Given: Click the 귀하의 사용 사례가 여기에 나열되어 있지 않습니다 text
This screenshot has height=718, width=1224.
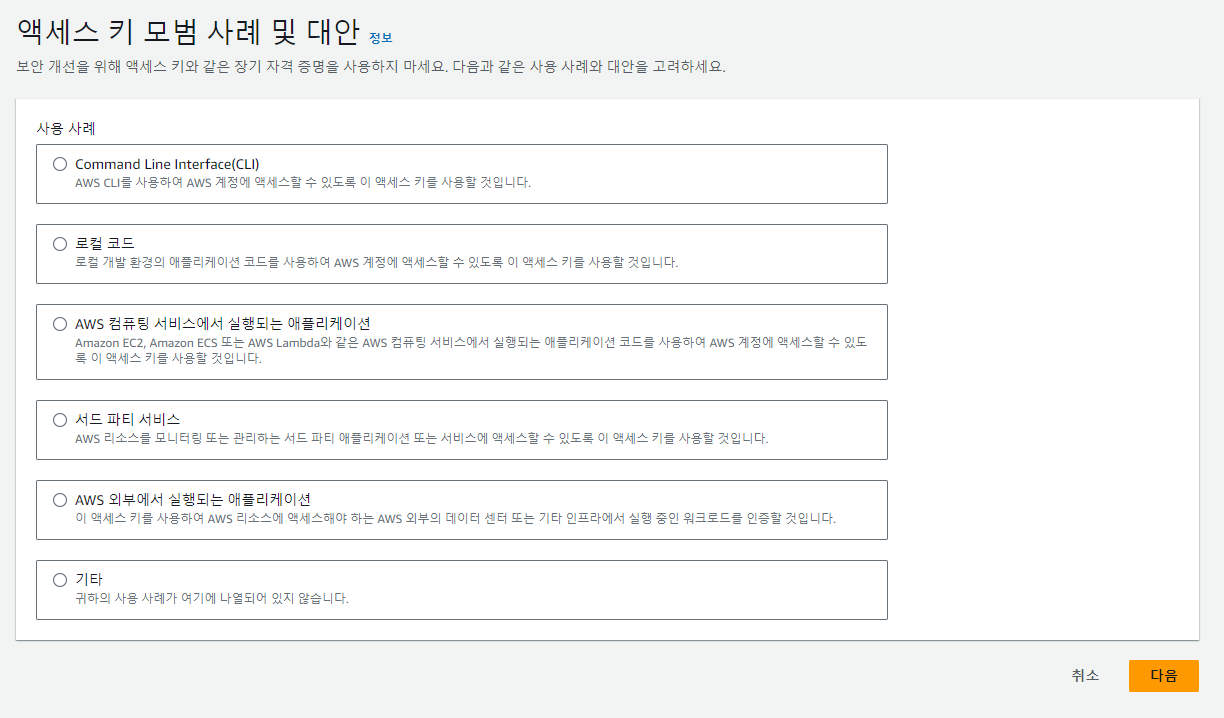Looking at the screenshot, I should tap(212, 599).
